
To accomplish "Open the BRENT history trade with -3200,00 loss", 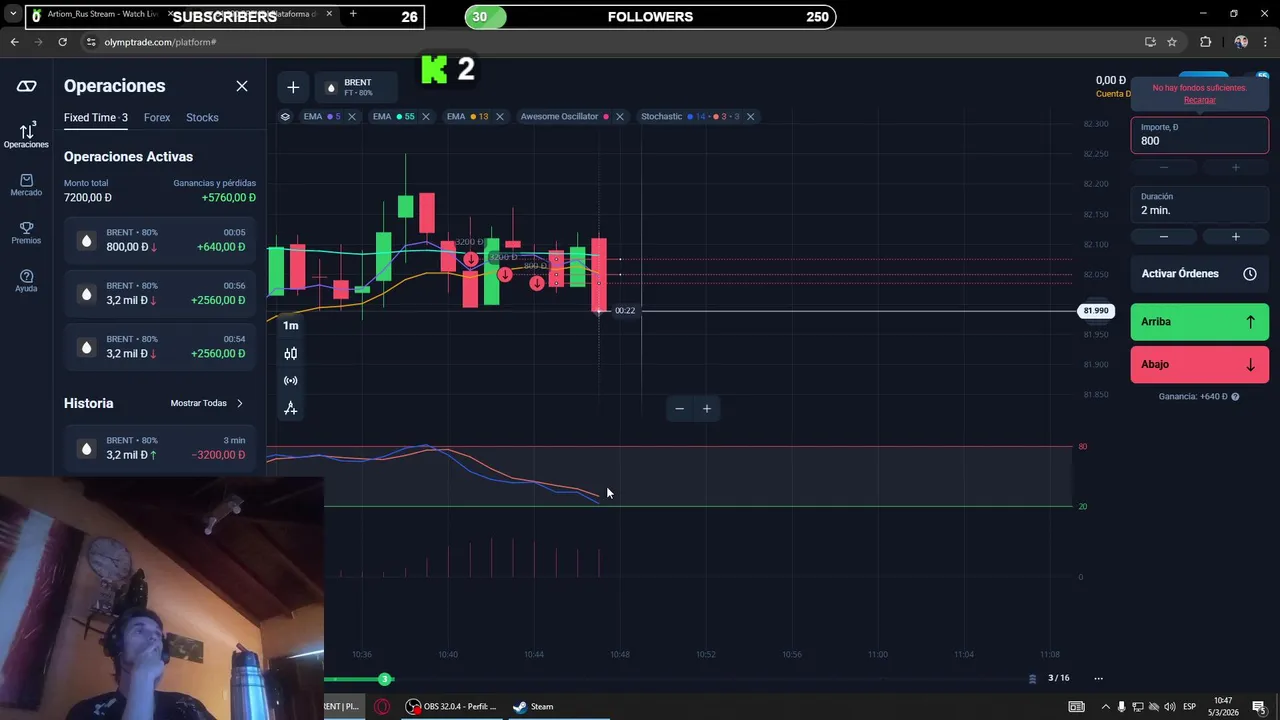I will pyautogui.click(x=160, y=447).
